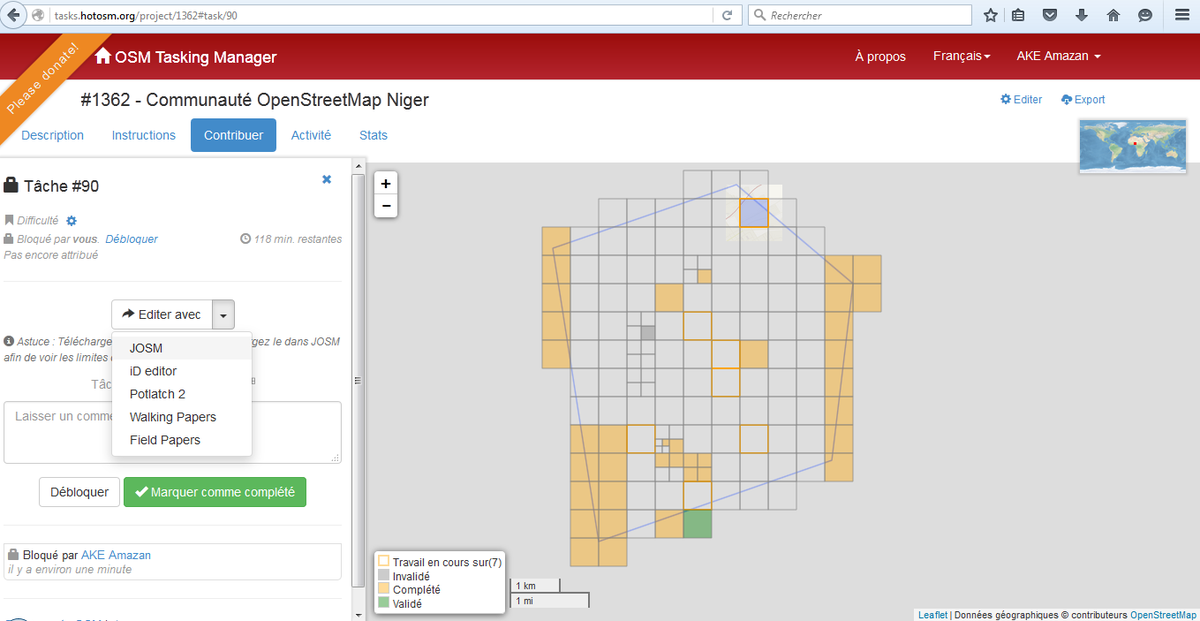Click the project title #1362 heading

(255, 100)
